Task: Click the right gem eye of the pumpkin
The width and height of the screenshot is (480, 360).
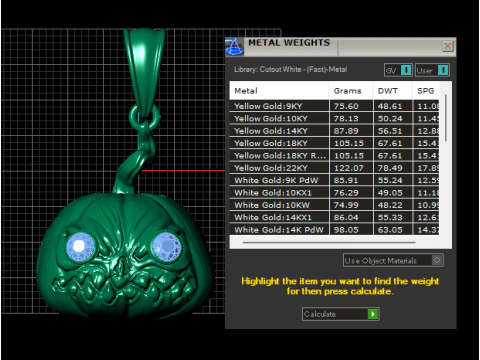Action: [x=166, y=247]
